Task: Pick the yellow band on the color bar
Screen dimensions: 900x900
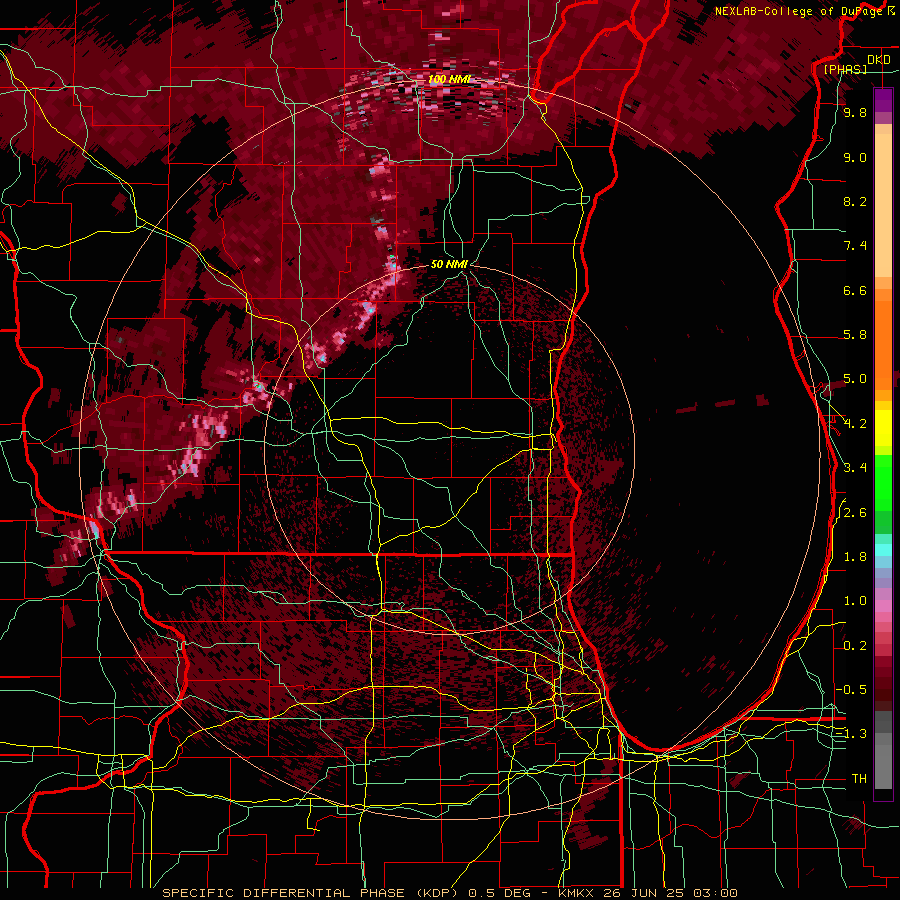Action: click(x=883, y=428)
